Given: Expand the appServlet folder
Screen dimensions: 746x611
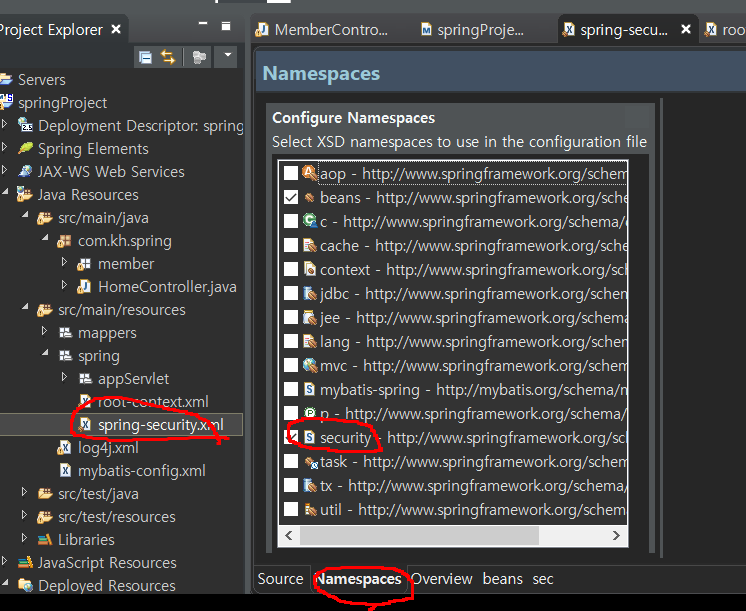Looking at the screenshot, I should click(64, 377).
